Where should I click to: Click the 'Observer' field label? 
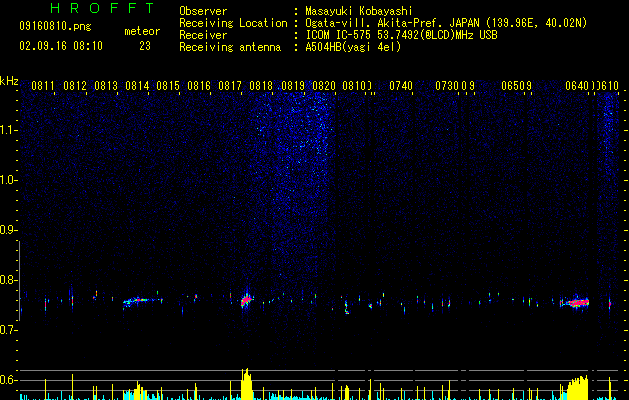pyautogui.click(x=203, y=11)
